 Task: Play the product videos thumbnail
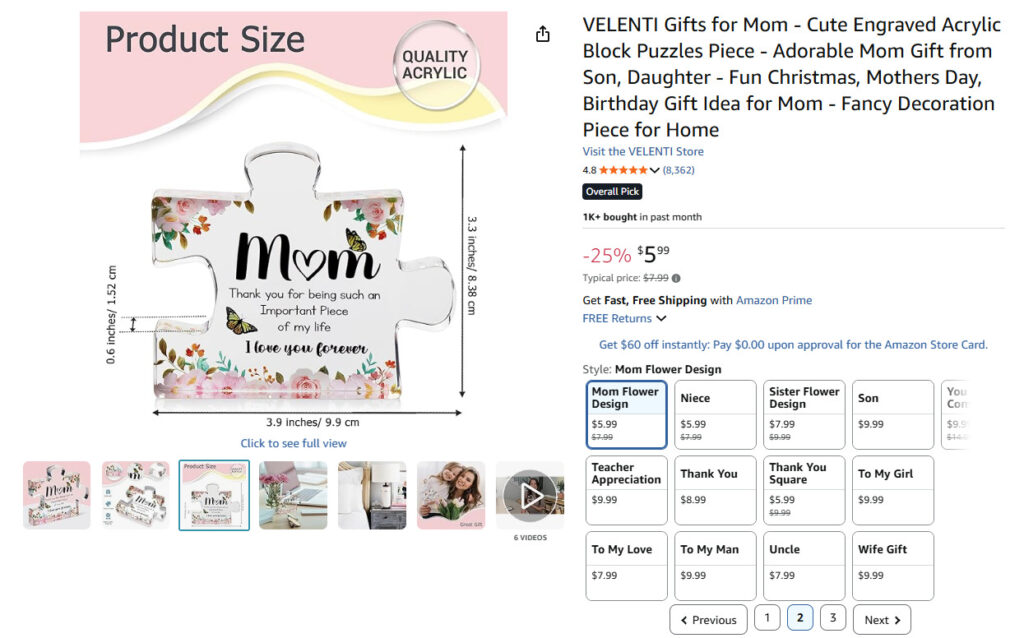click(x=530, y=495)
